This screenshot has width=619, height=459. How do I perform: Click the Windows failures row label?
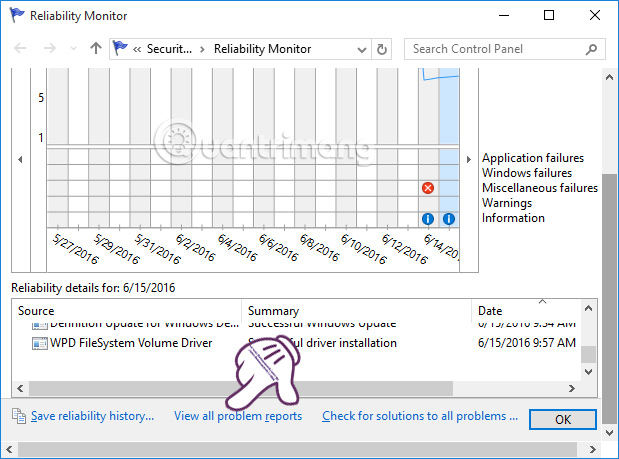[x=527, y=173]
